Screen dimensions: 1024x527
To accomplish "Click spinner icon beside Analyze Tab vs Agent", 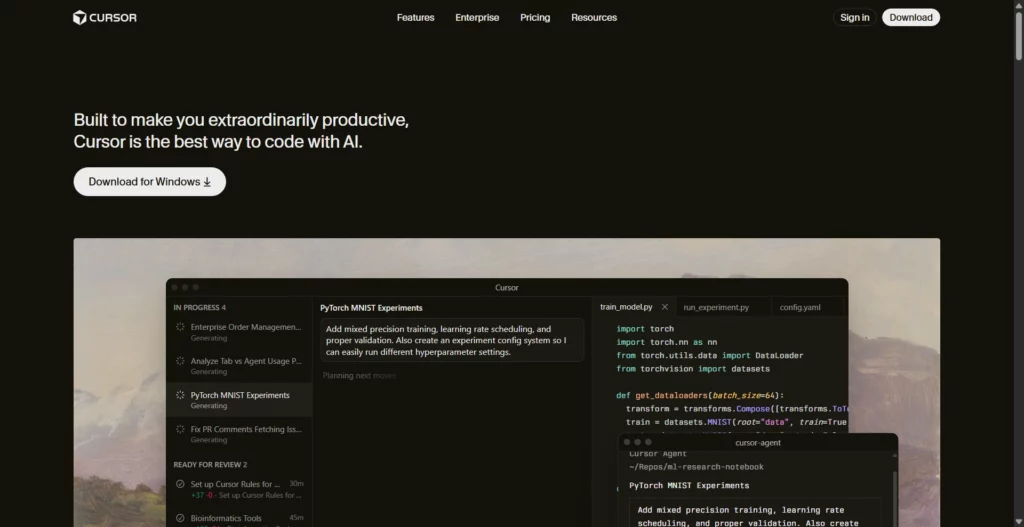I will coord(180,360).
